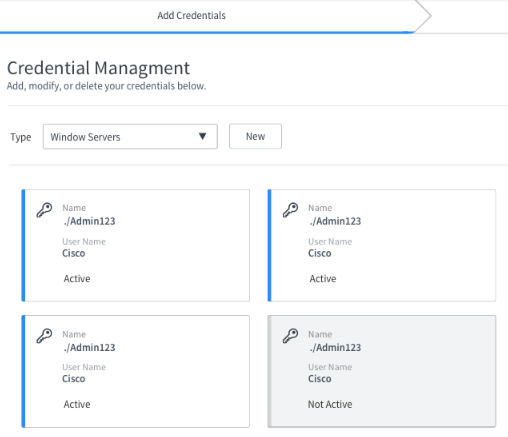Click ./Admin123 name in the top-right card
Screen dimensions: 508x437
[x=335, y=221]
